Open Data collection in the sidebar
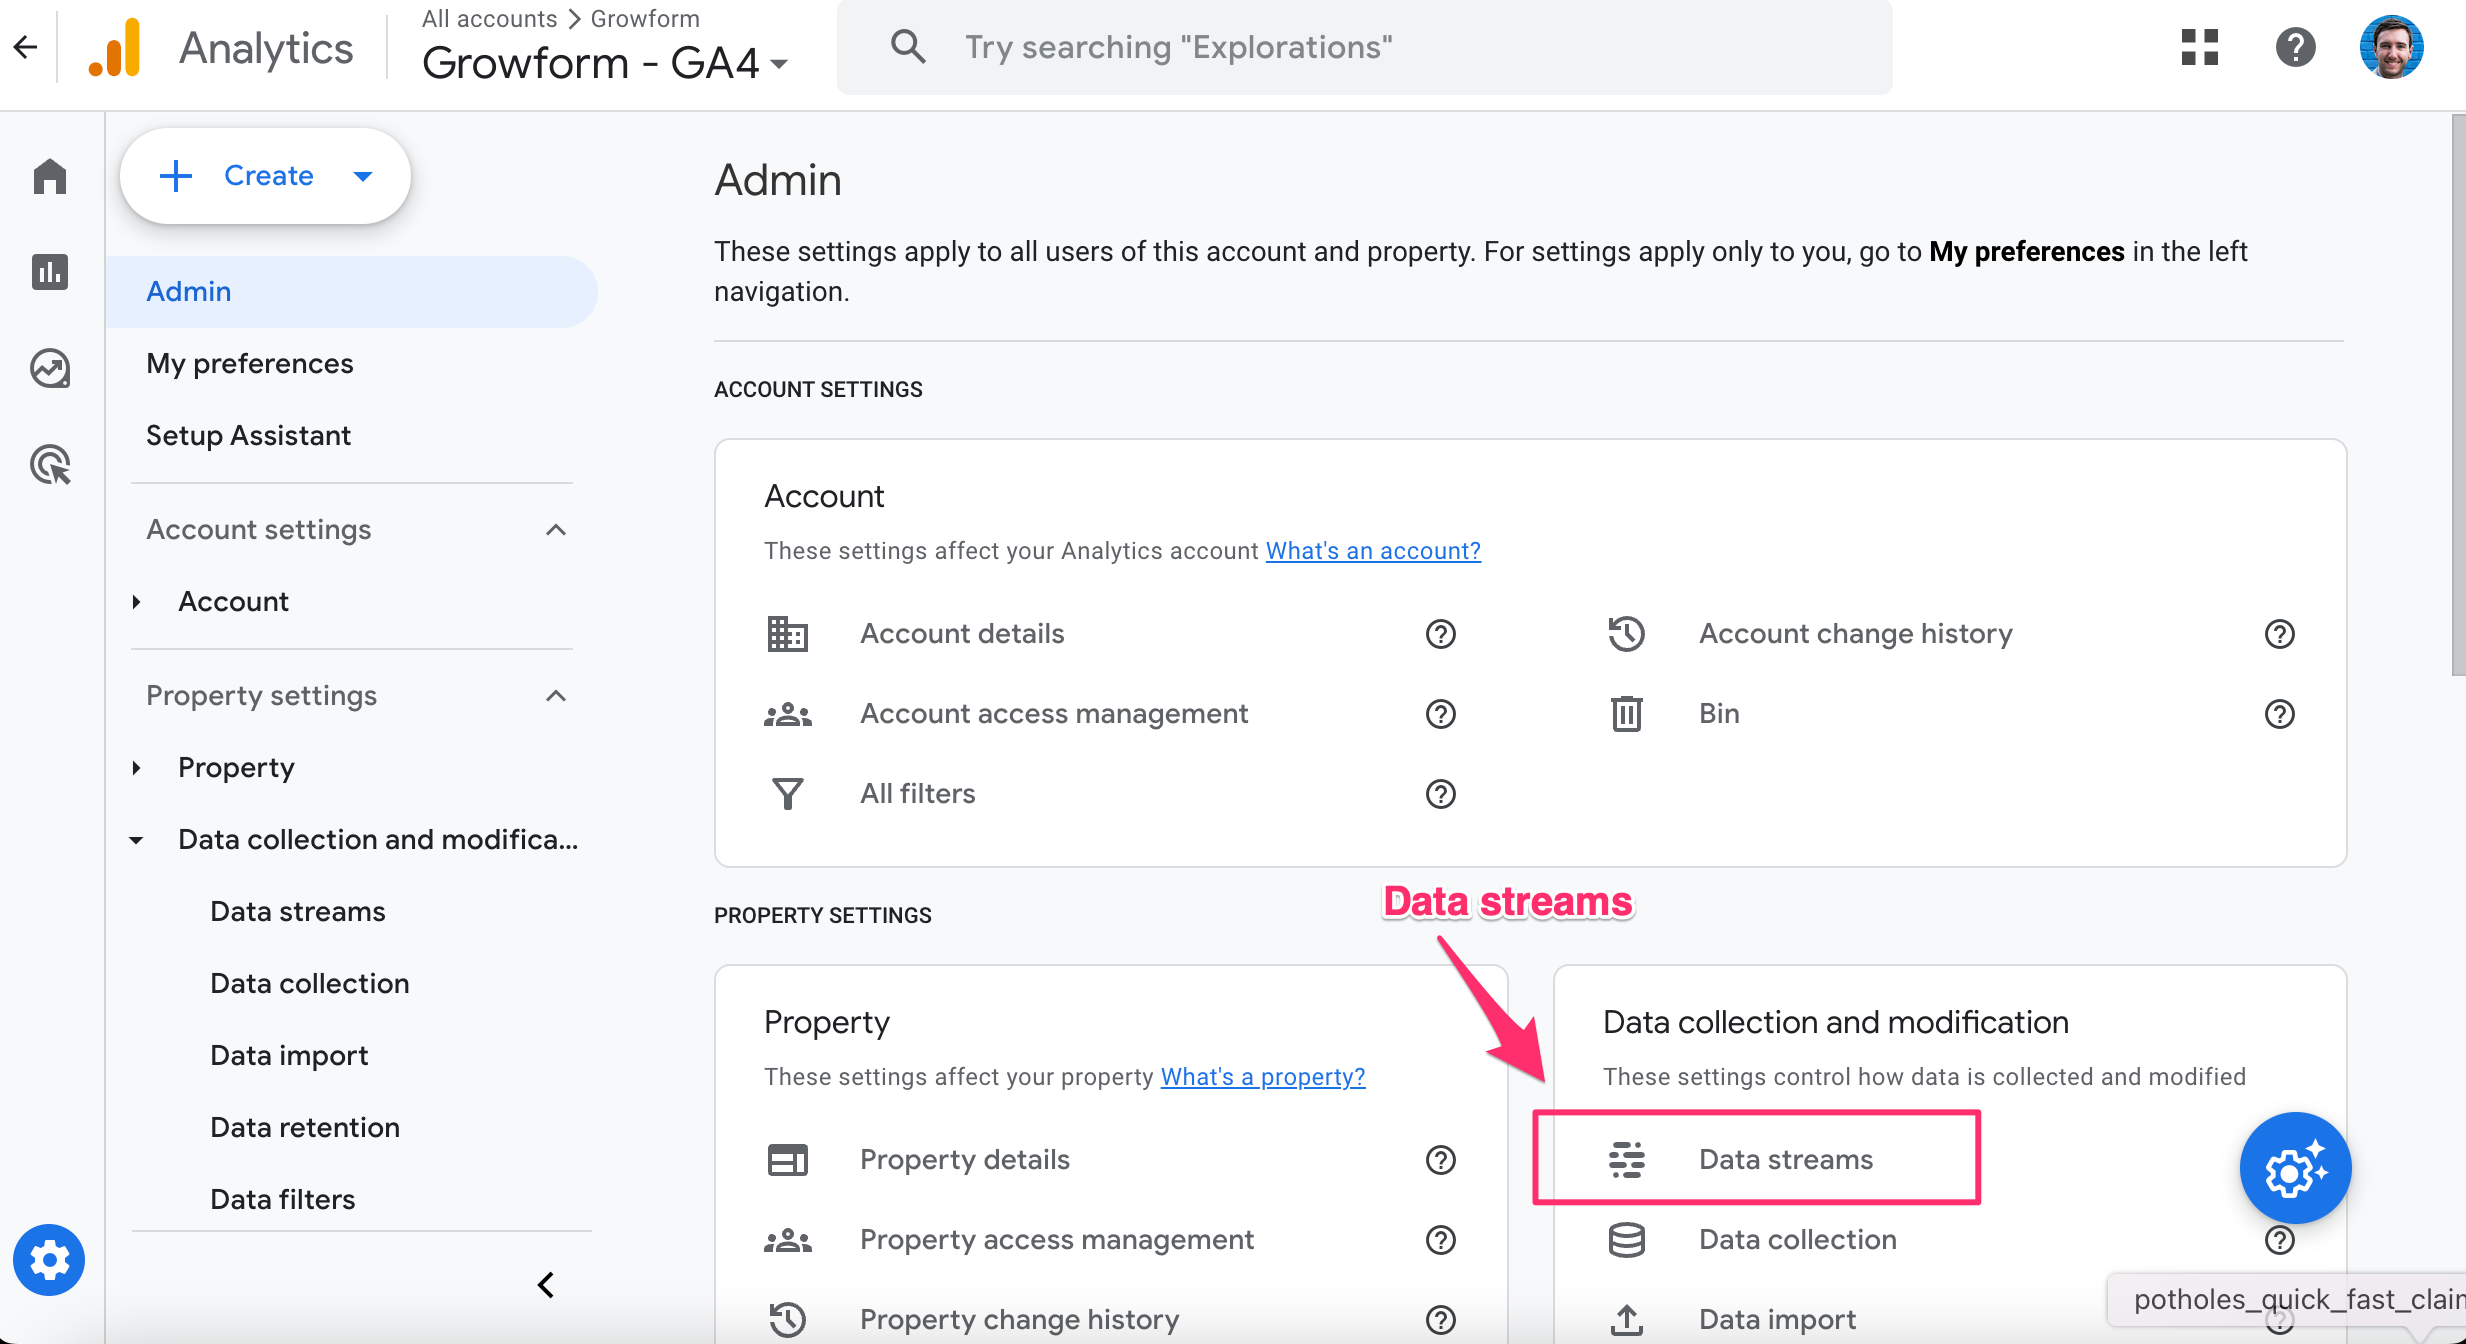 [310, 983]
